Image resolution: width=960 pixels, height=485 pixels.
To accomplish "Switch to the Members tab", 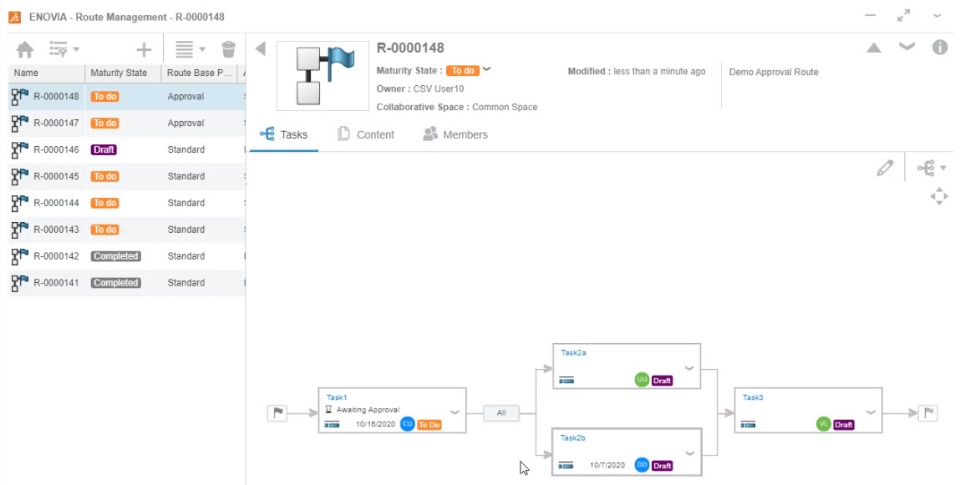I will coord(456,135).
